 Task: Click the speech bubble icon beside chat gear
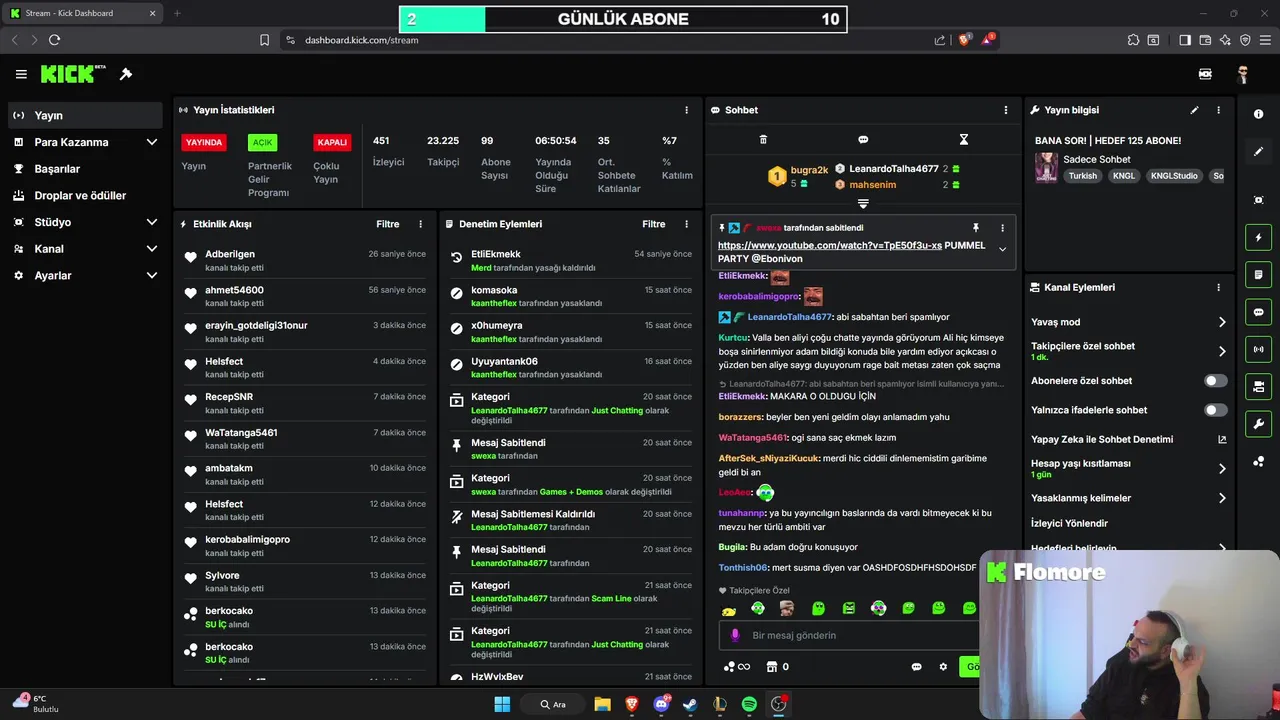[916, 667]
